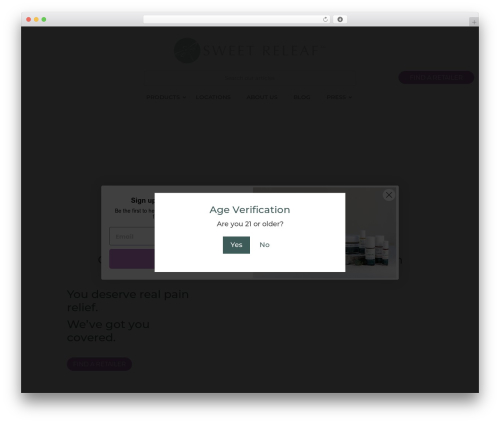Open the Blog menu item
500x423 pixels.
click(x=302, y=97)
